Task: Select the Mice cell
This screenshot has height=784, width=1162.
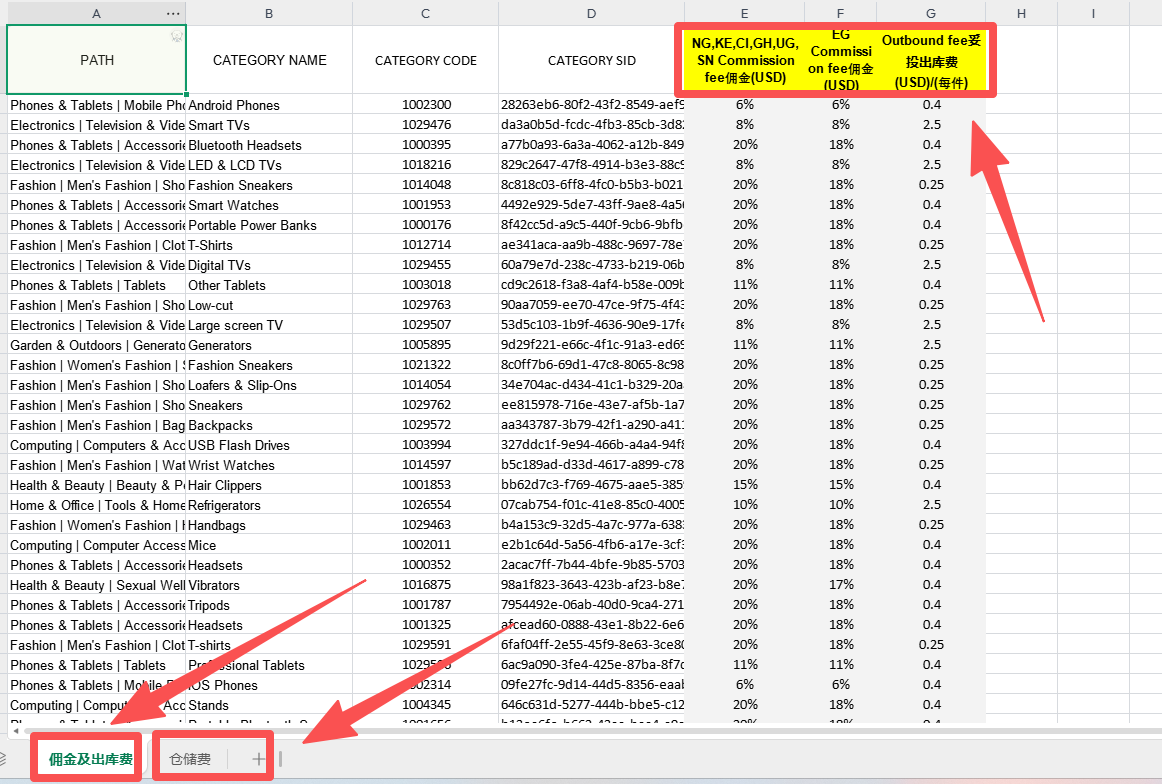Action: [x=269, y=545]
